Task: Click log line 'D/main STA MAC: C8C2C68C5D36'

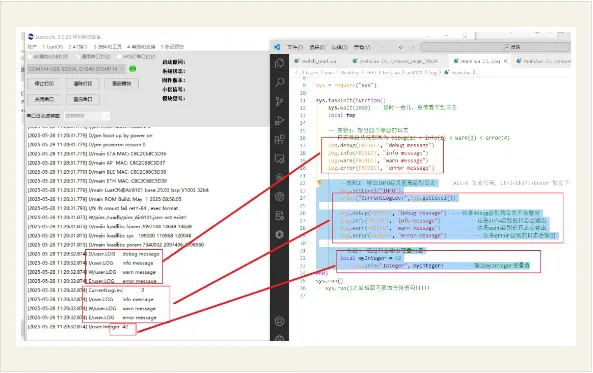Action: pos(97,154)
